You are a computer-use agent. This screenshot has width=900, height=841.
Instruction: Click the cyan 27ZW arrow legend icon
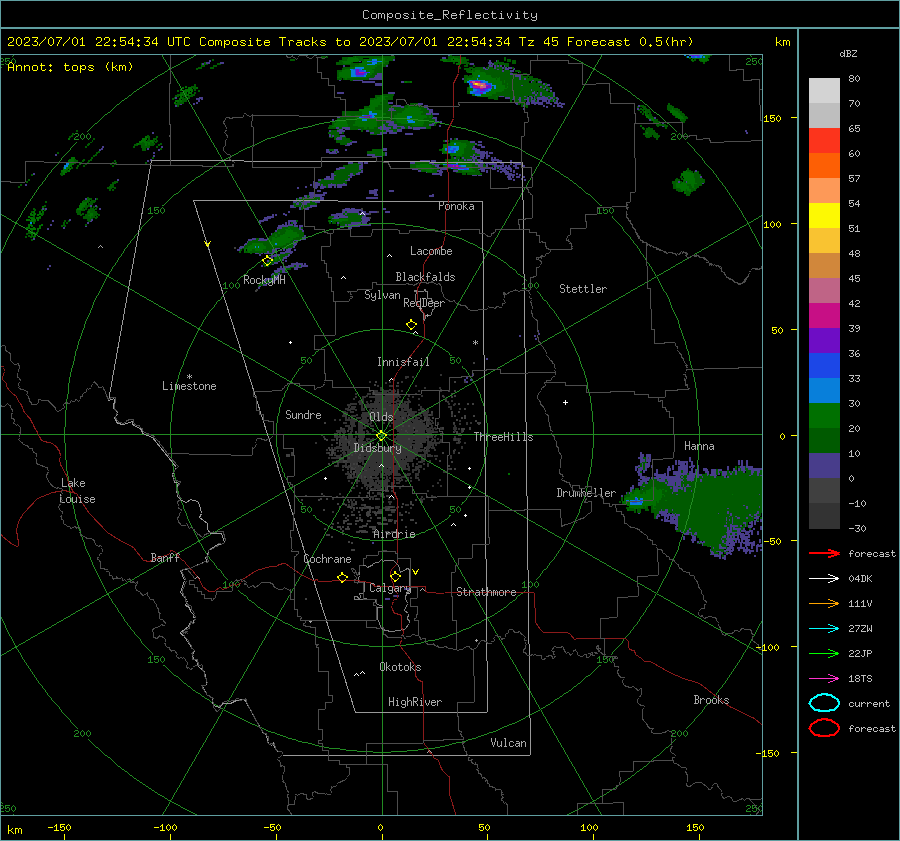coord(824,629)
